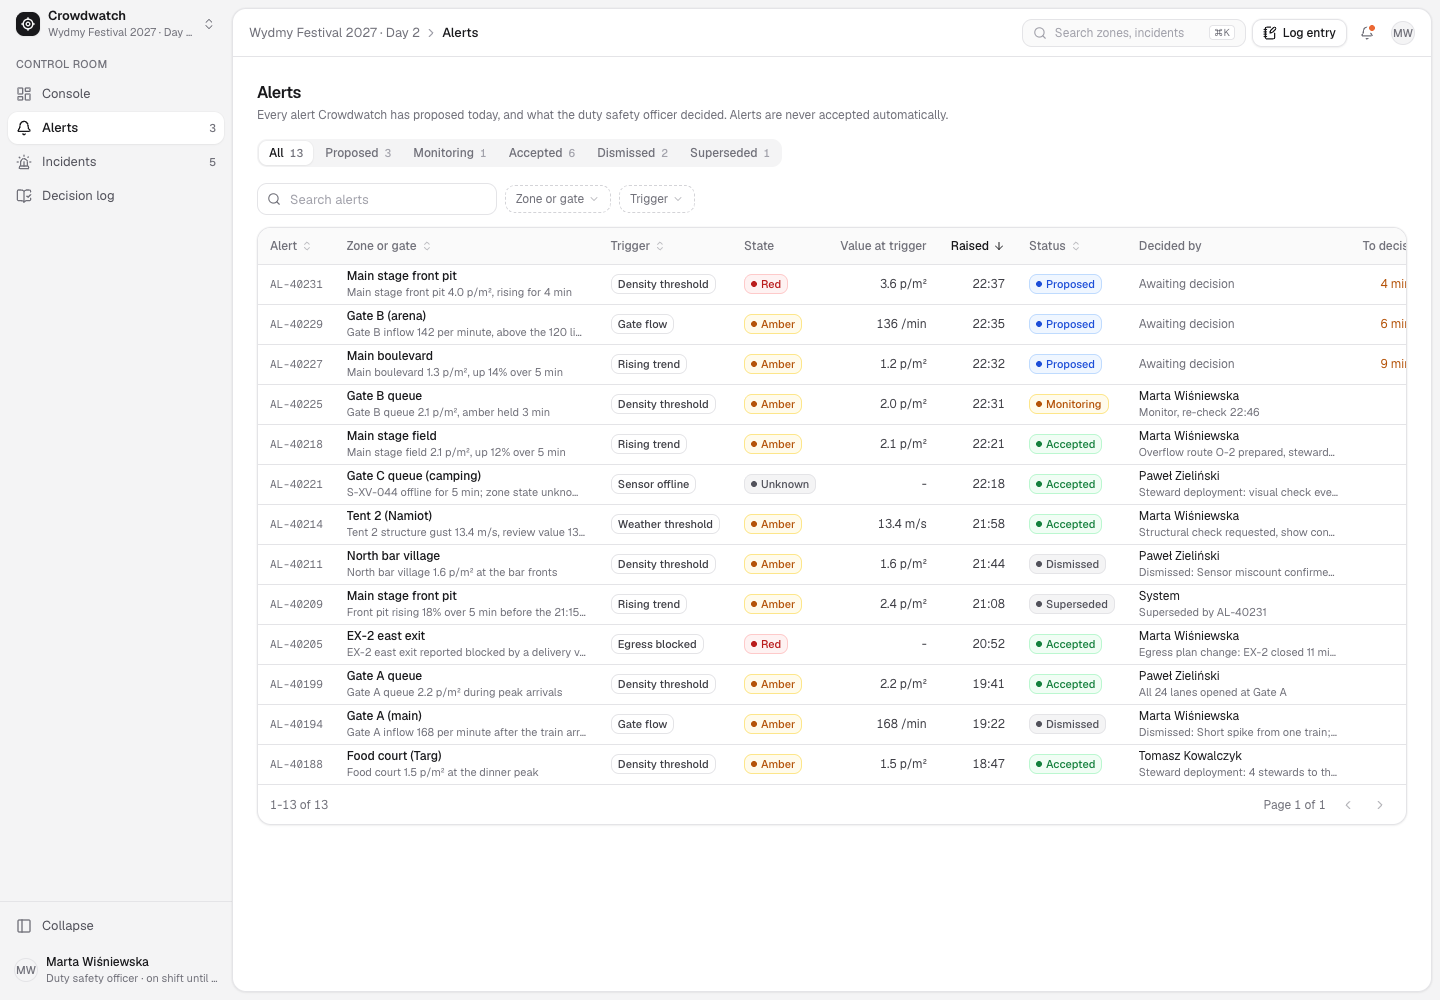1440x1000 pixels.
Task: Click the Log entry pencil icon
Action: [1270, 33]
